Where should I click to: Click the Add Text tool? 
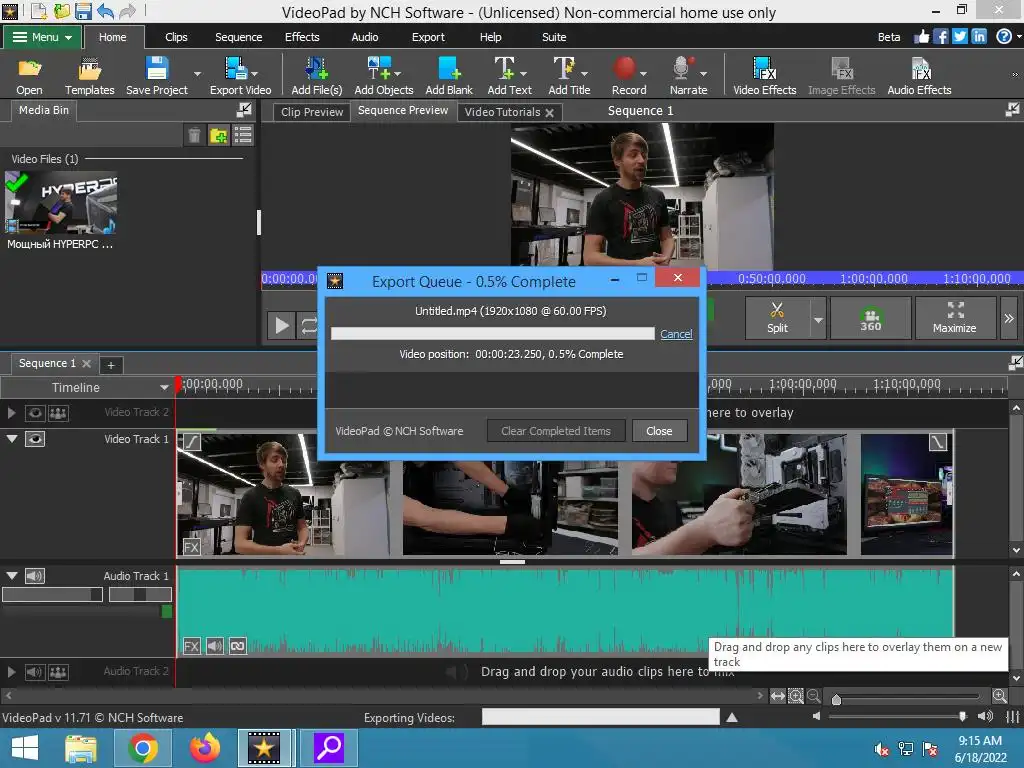pyautogui.click(x=509, y=76)
